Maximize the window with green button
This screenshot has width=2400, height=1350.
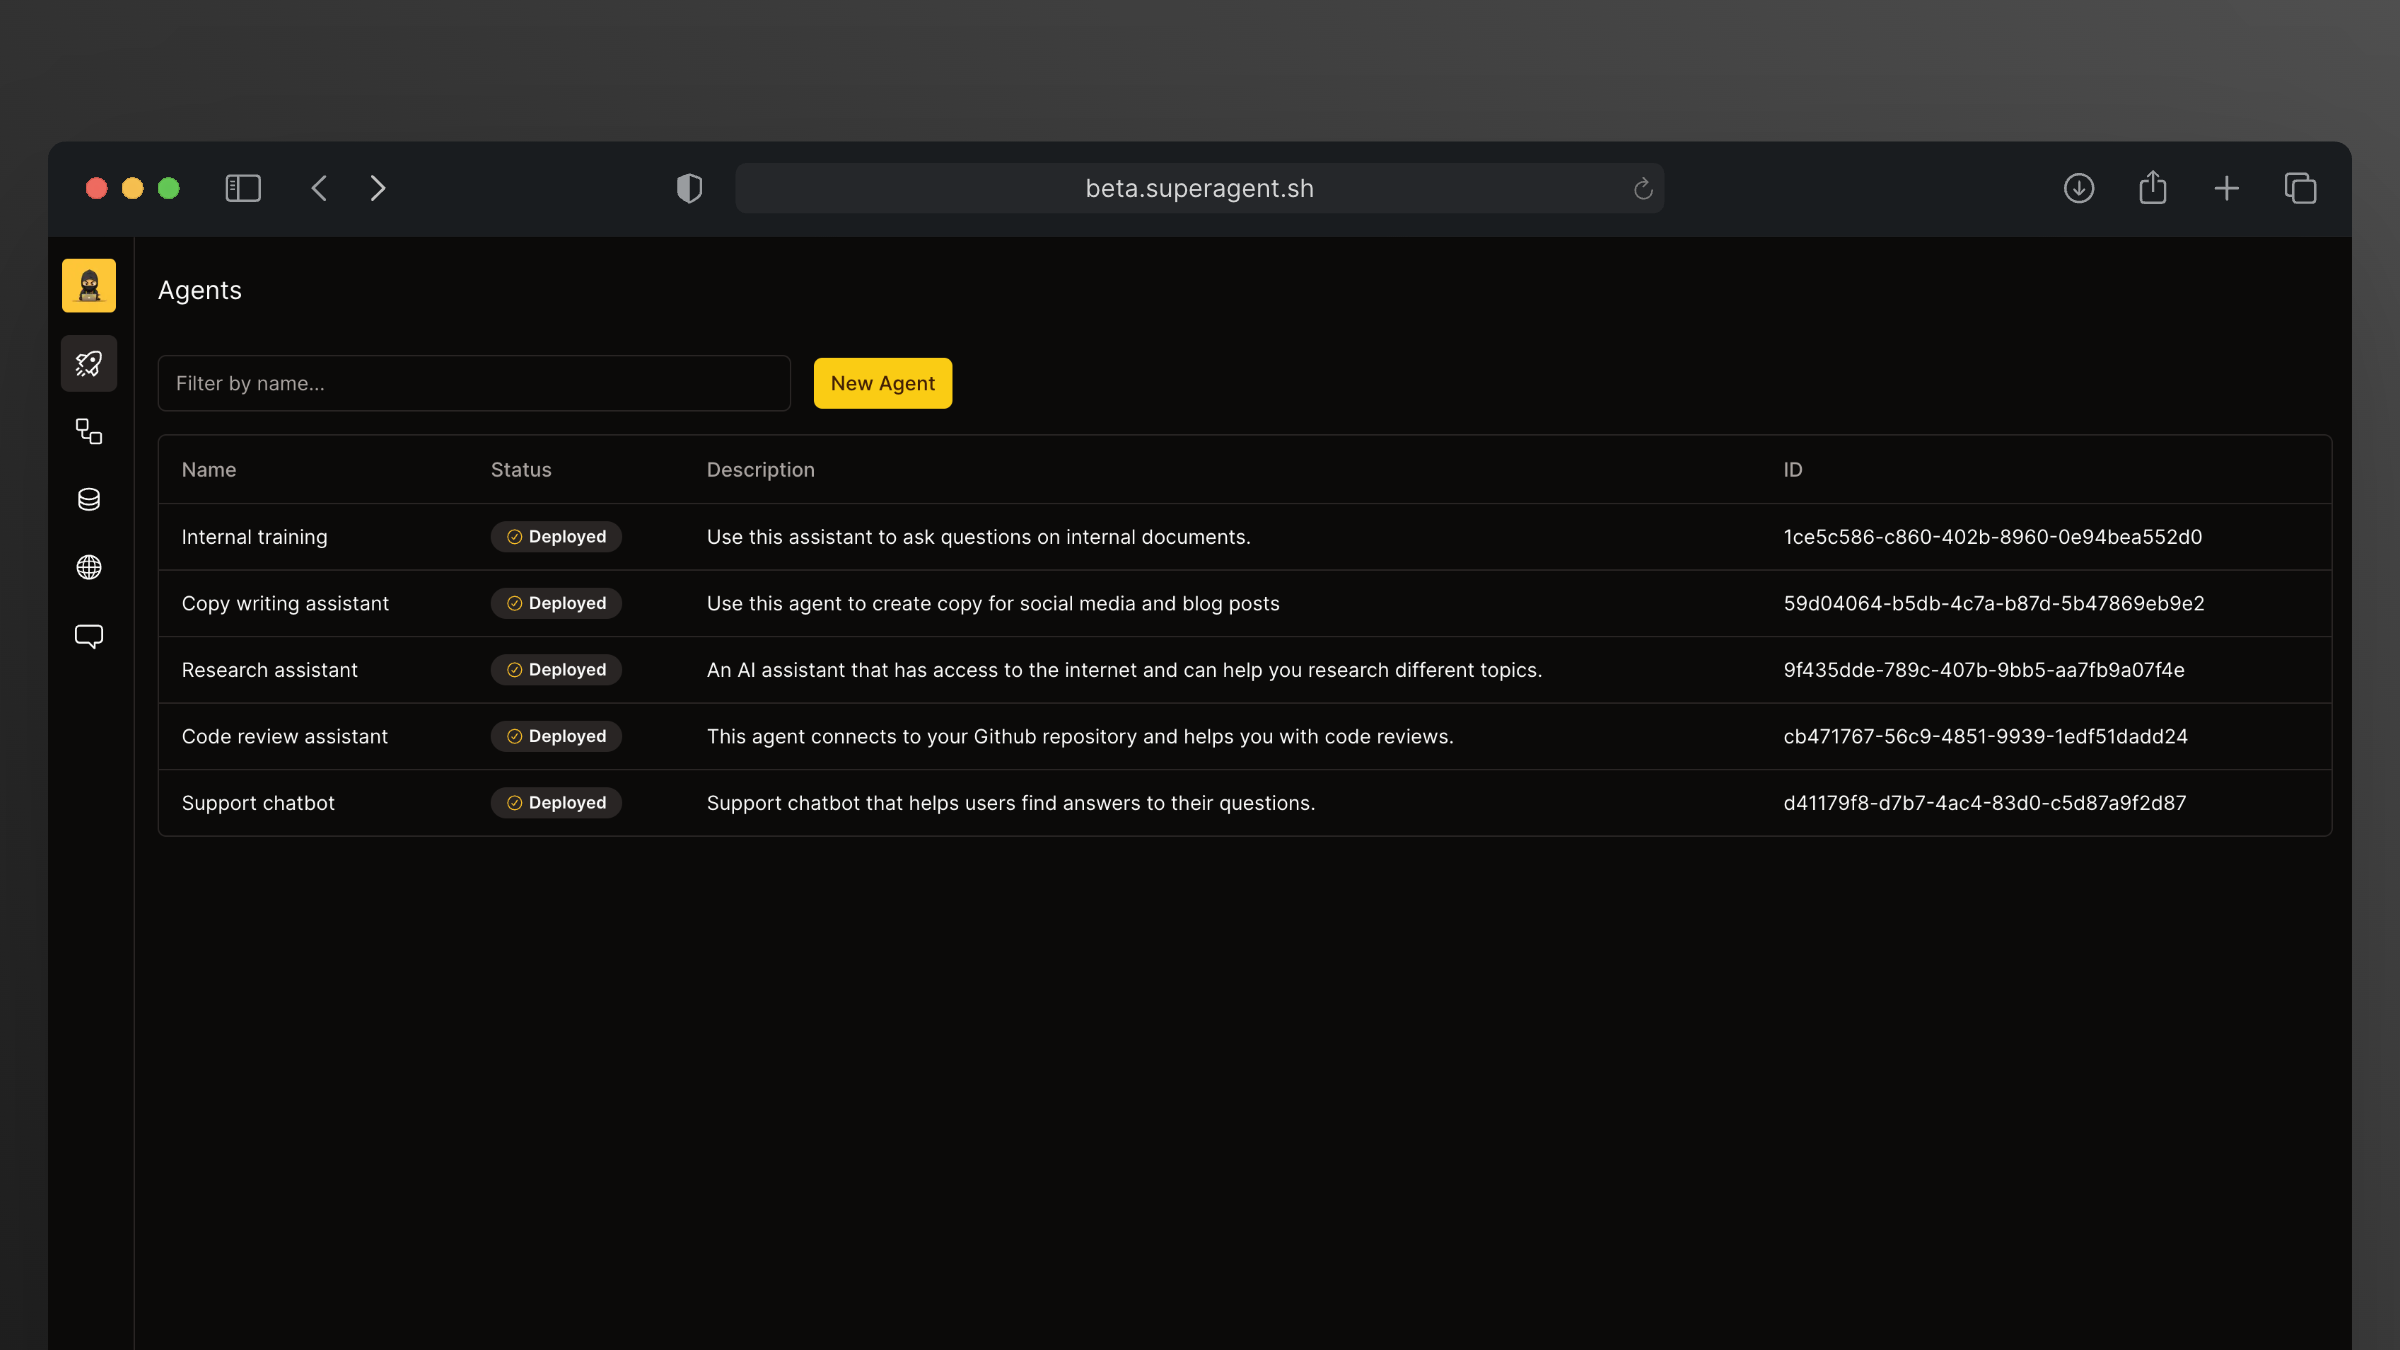point(168,188)
